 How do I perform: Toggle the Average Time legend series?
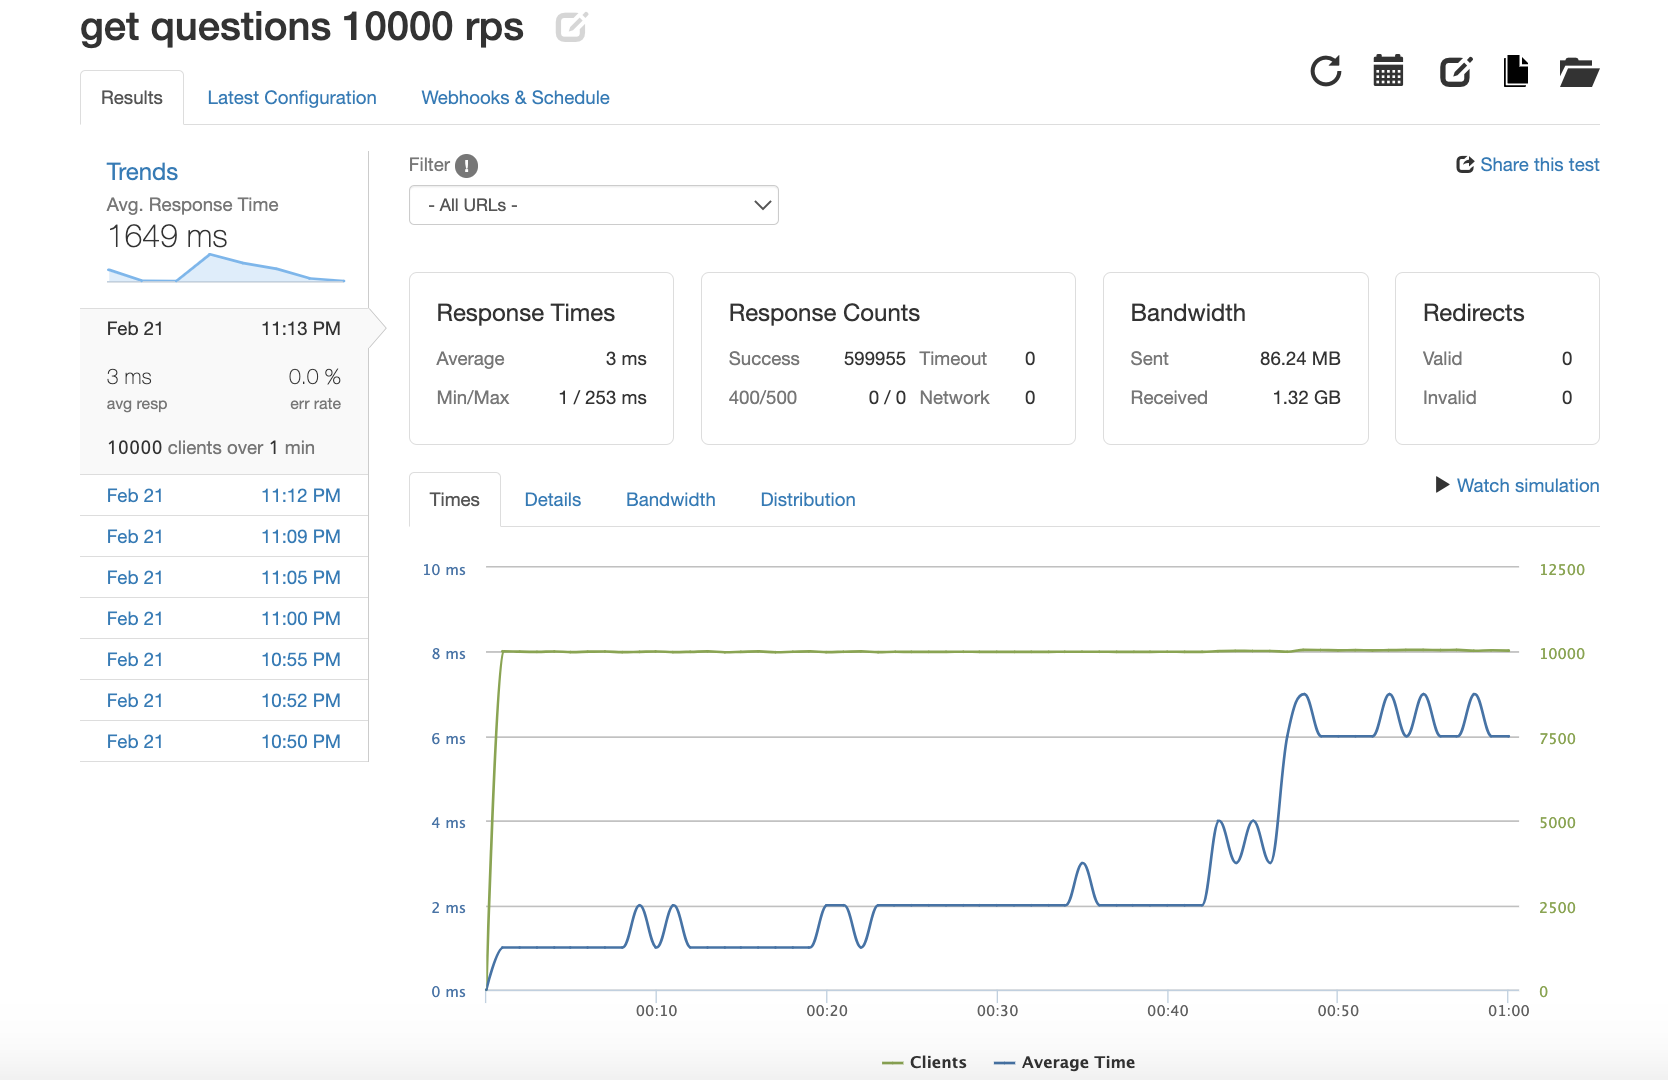1064,1062
